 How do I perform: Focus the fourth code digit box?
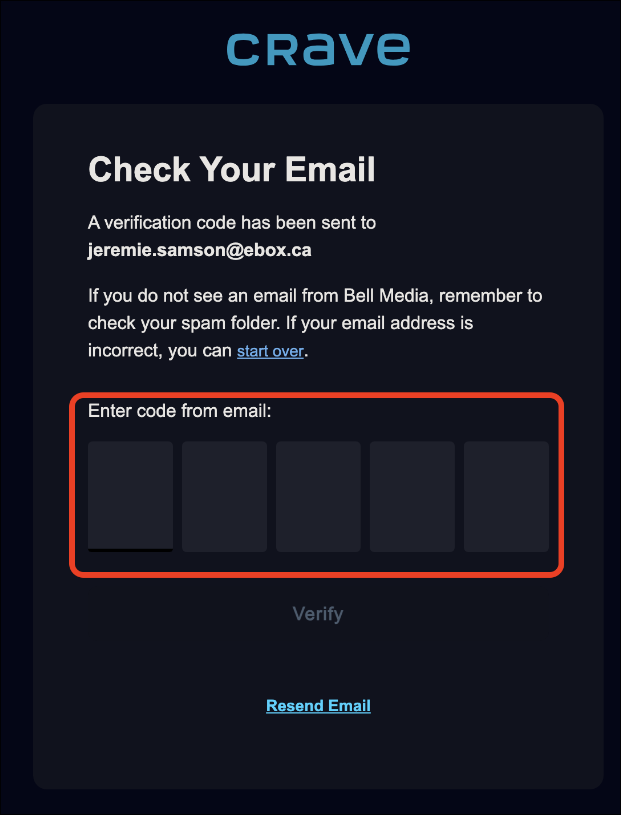412,496
